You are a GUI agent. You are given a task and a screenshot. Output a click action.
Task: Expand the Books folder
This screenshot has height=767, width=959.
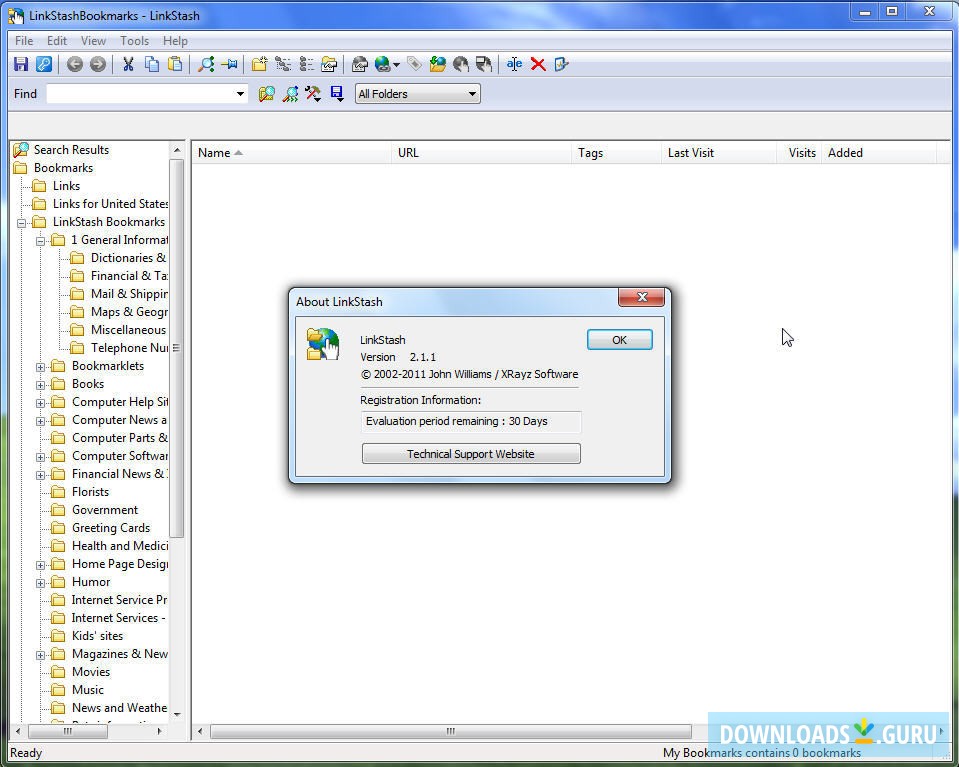(40, 385)
